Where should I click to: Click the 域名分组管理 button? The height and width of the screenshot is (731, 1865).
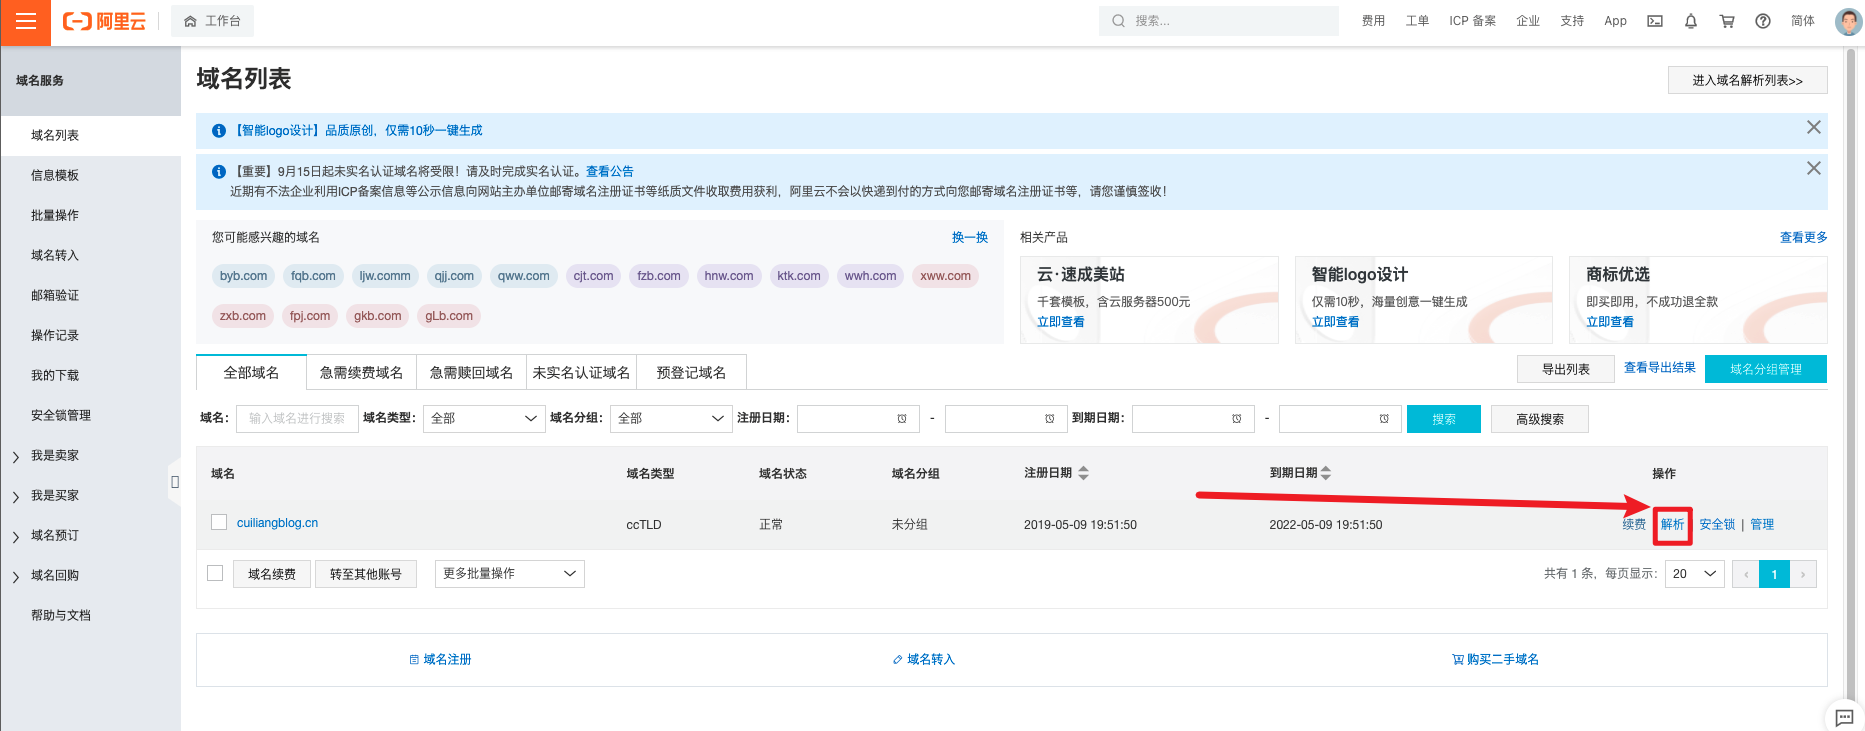pos(1766,369)
